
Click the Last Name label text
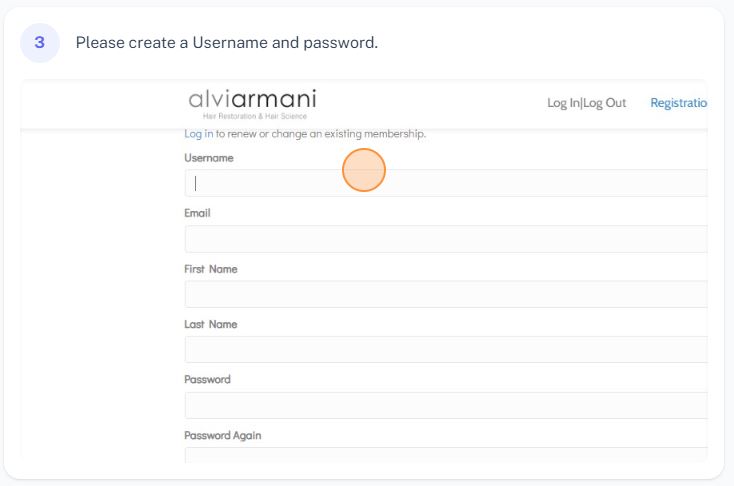[x=210, y=324]
